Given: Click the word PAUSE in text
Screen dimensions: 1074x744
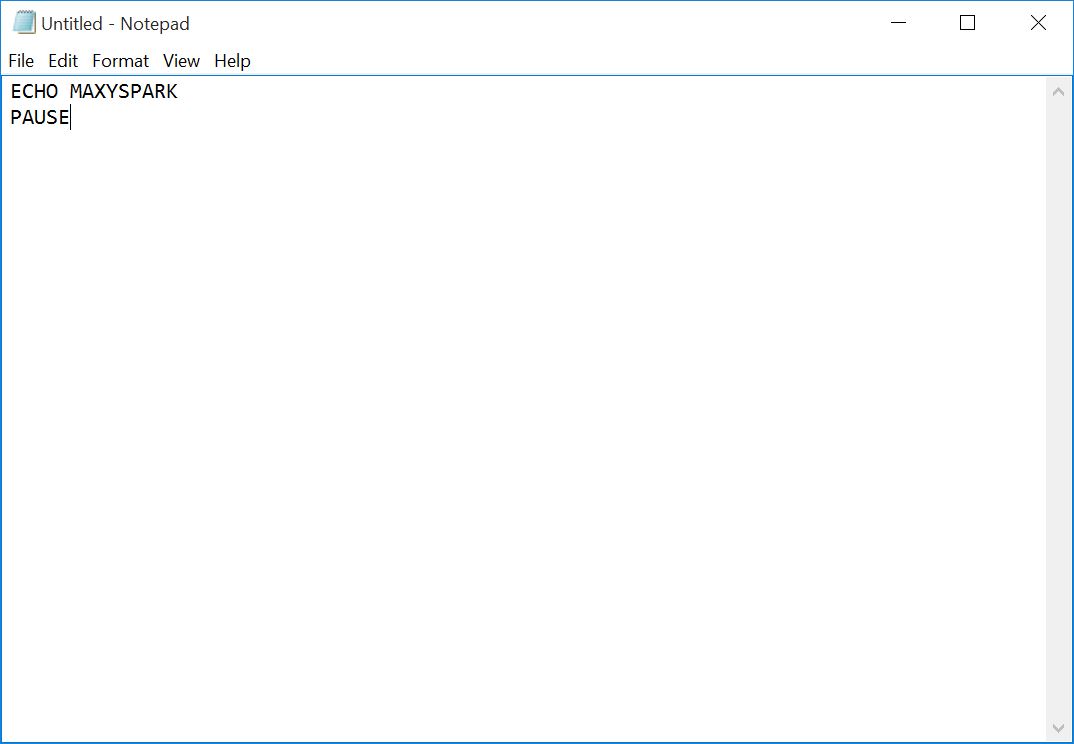Looking at the screenshot, I should pos(40,117).
